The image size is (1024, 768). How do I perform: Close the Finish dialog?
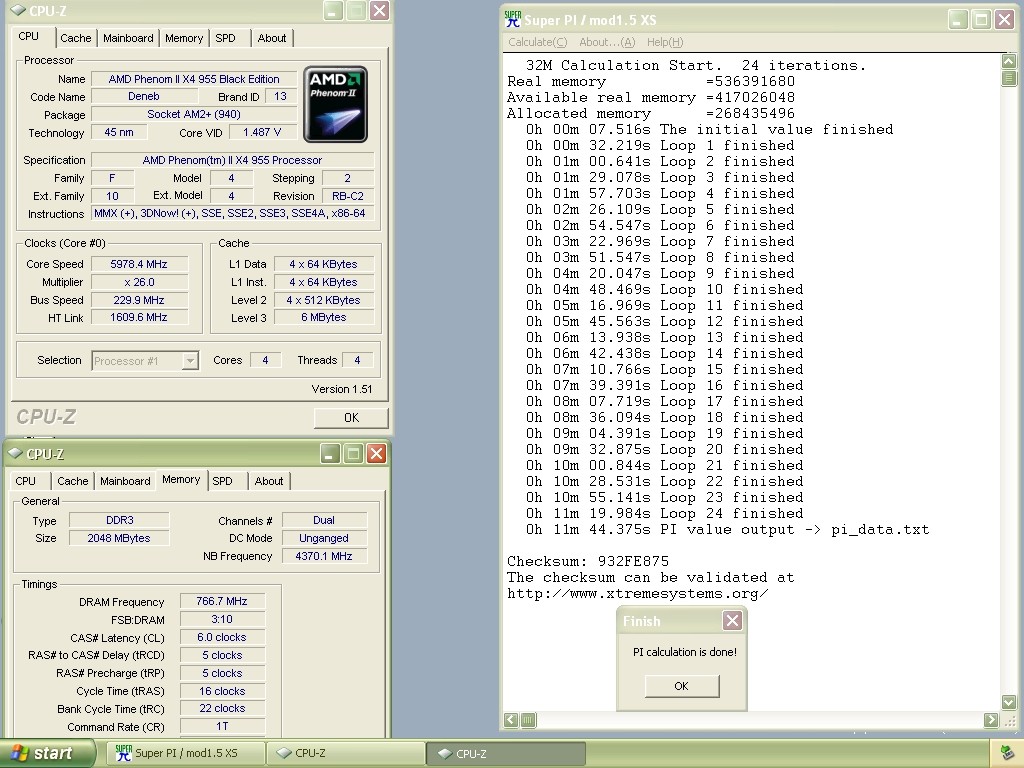732,620
